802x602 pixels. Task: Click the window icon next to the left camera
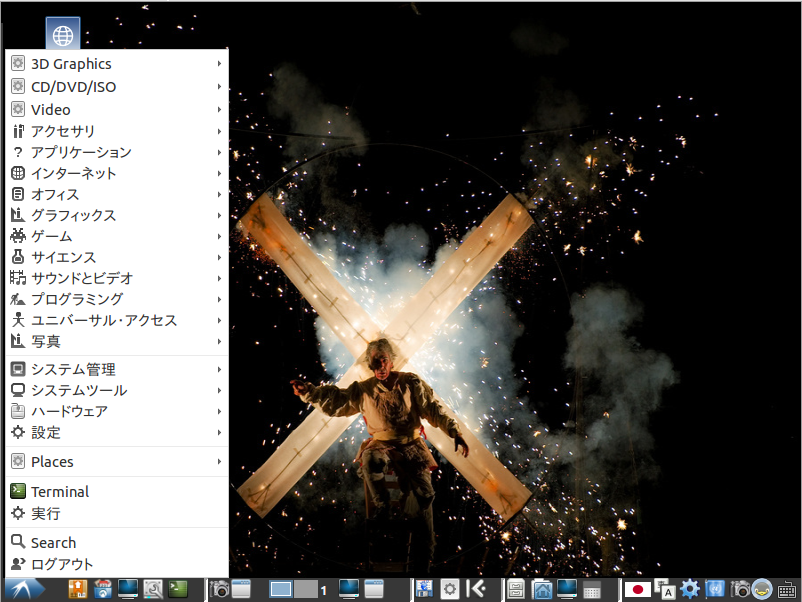(x=241, y=590)
